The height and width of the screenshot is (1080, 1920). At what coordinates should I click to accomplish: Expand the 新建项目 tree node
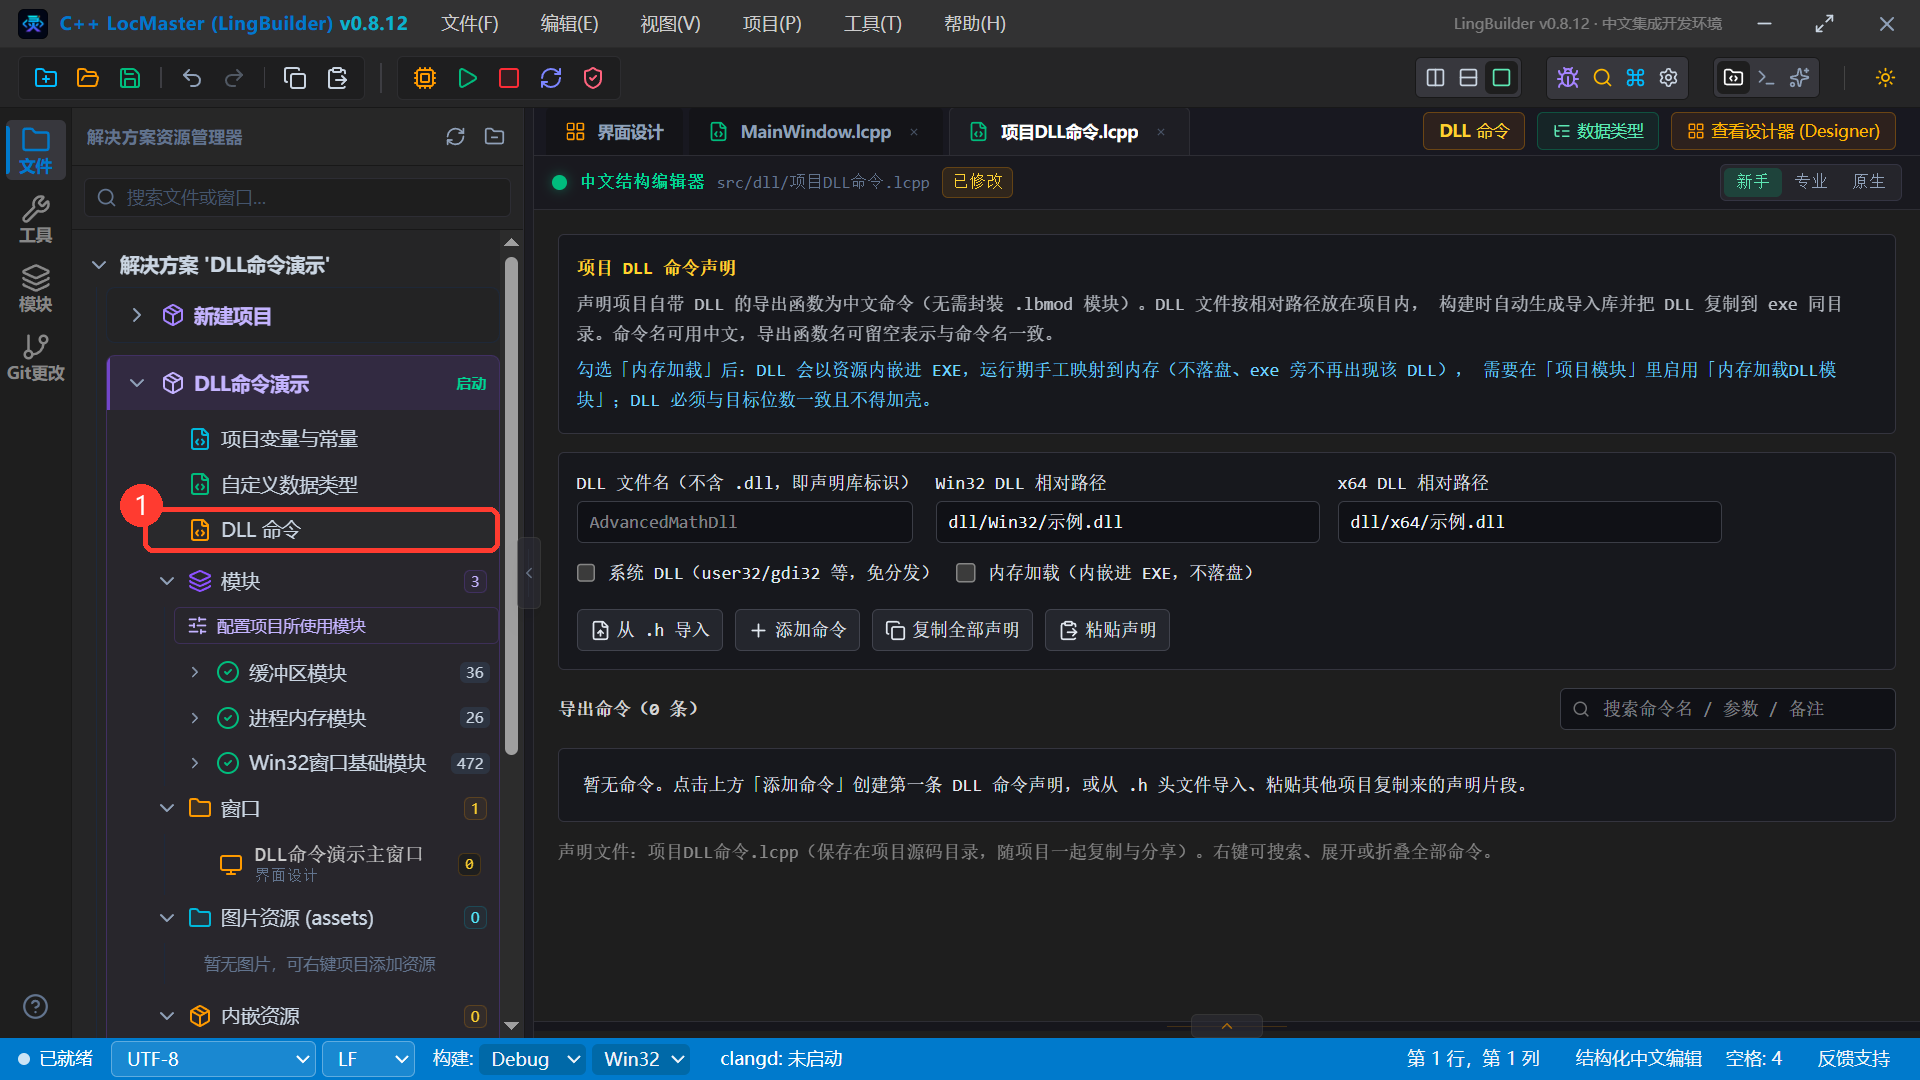pos(137,316)
